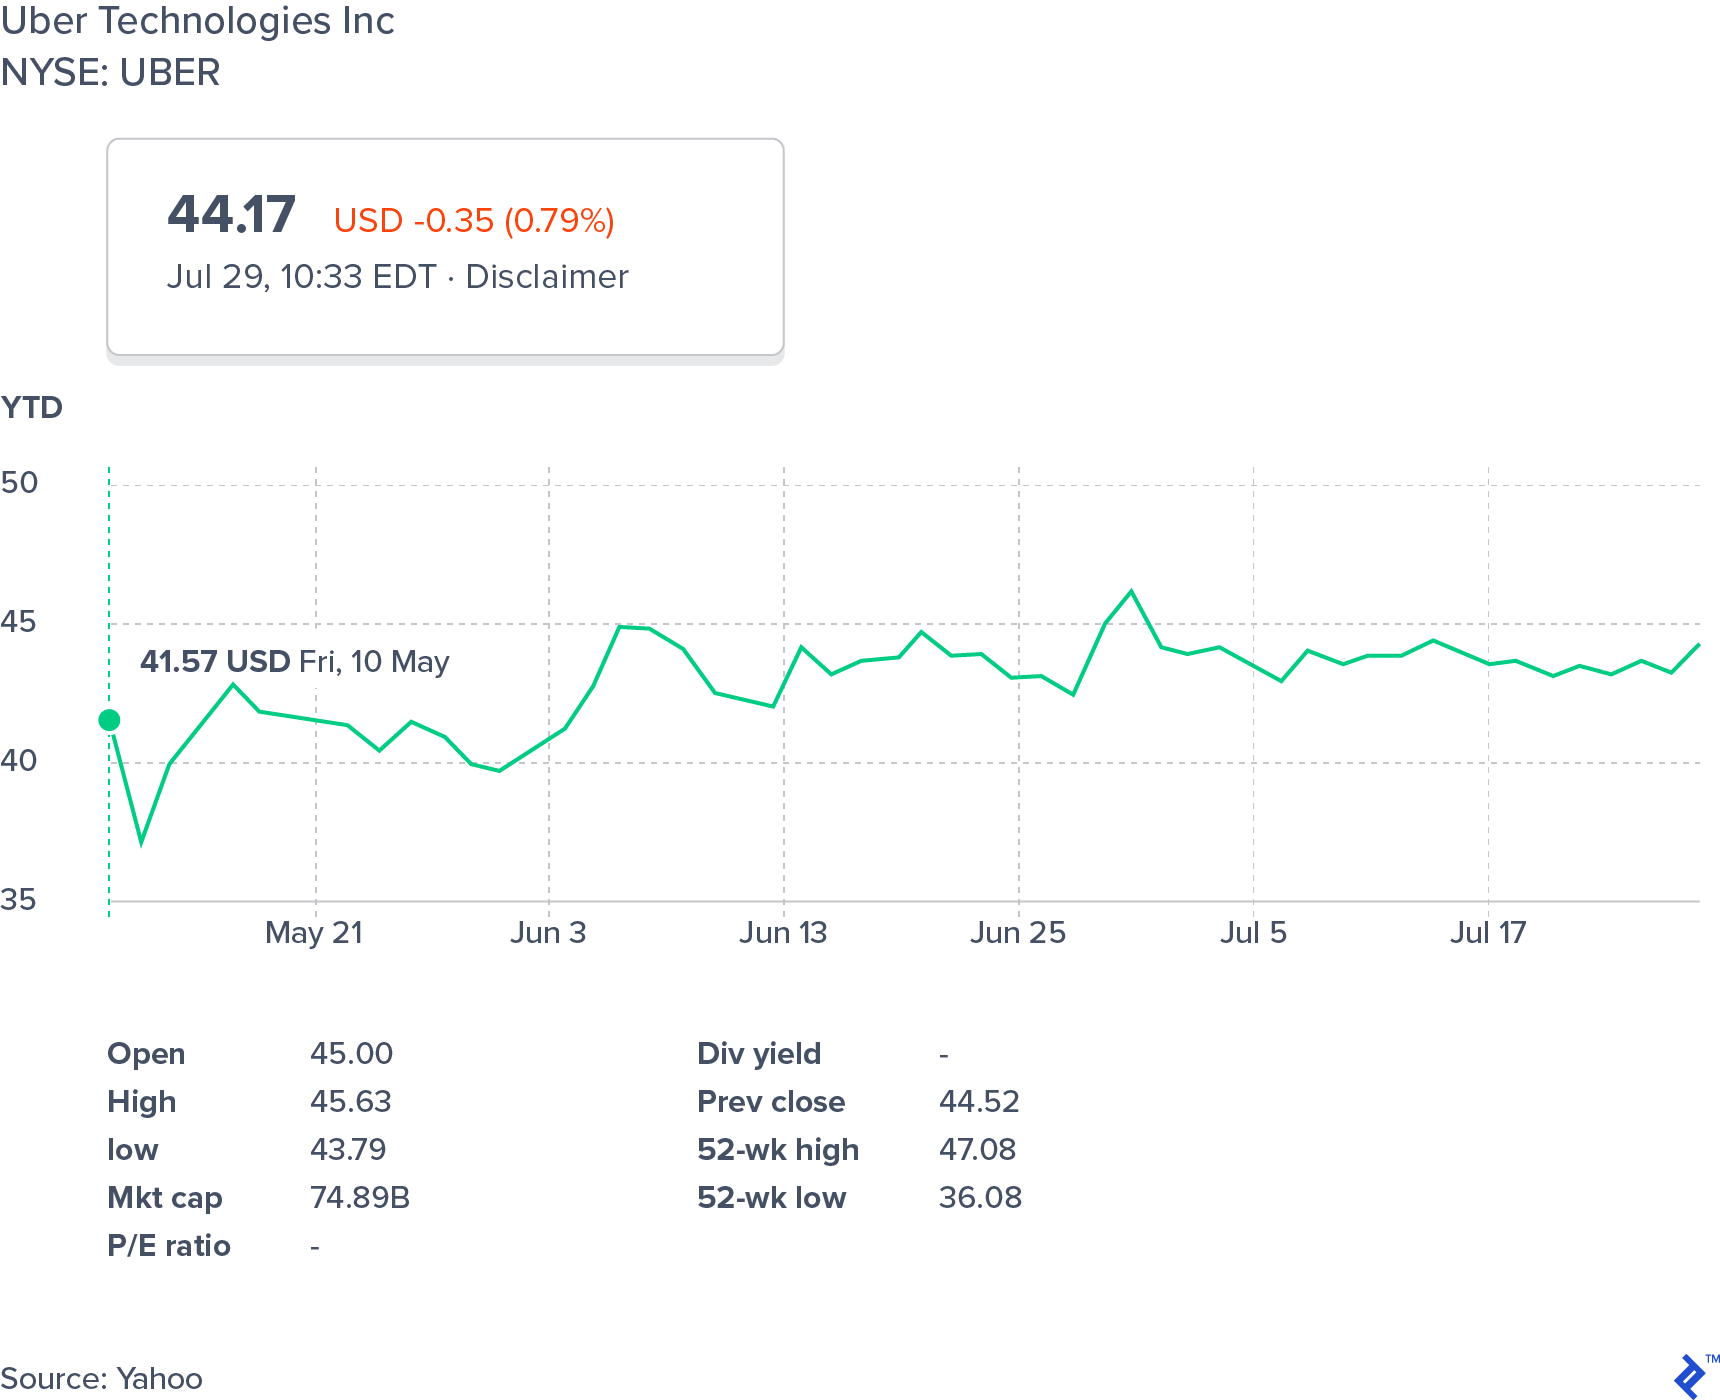Viewport: 1720px width, 1400px height.
Task: Click the Toptal logo icon
Action: [x=1691, y=1376]
